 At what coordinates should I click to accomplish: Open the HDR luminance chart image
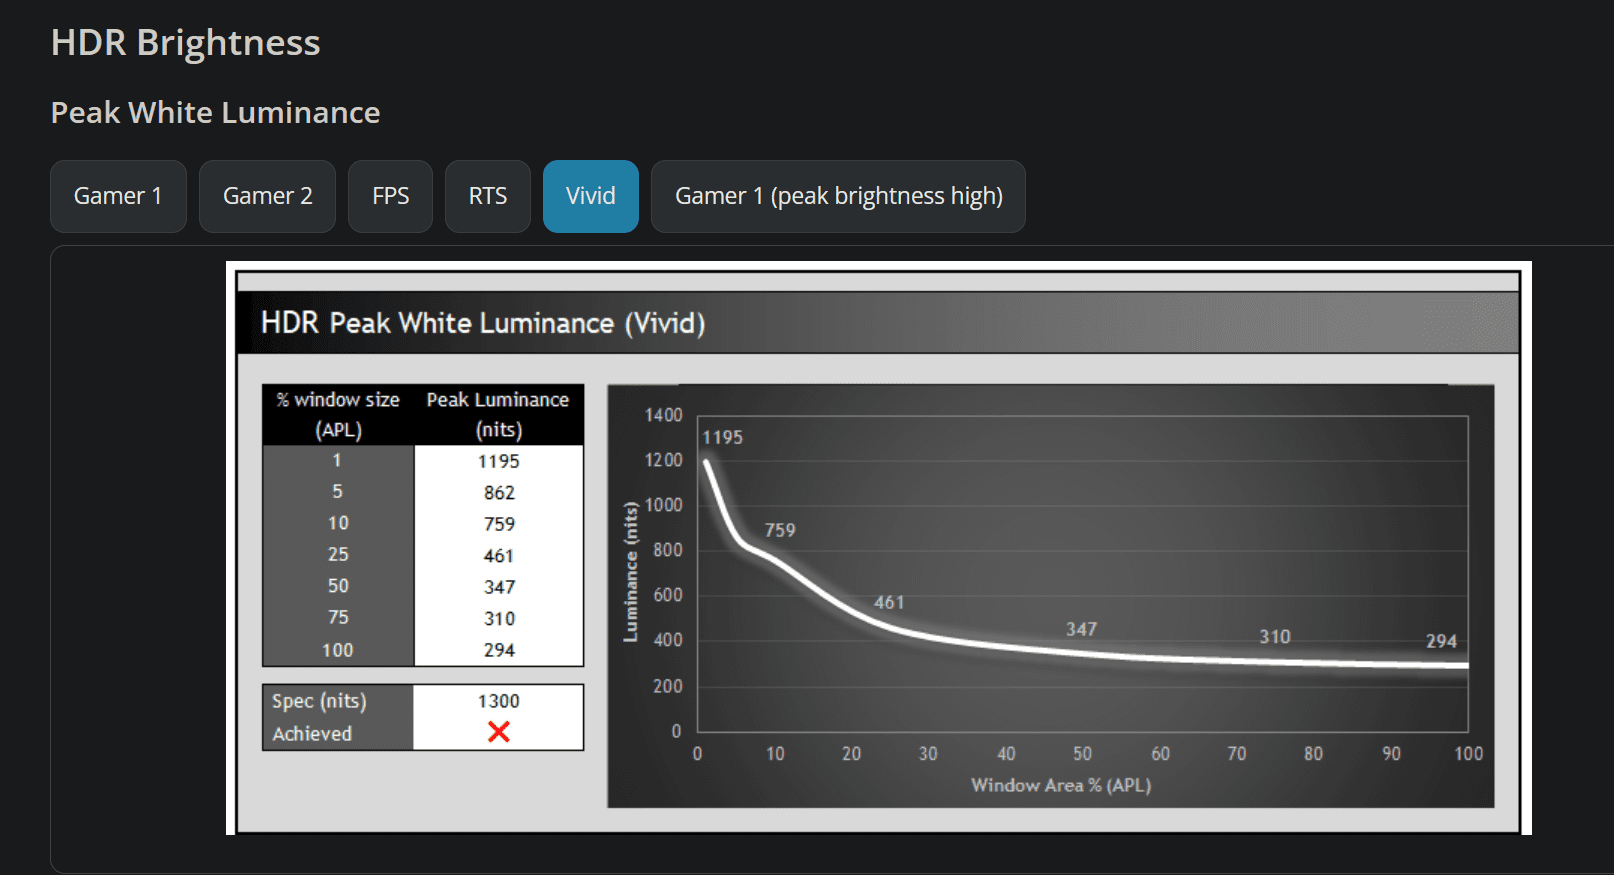[879, 548]
